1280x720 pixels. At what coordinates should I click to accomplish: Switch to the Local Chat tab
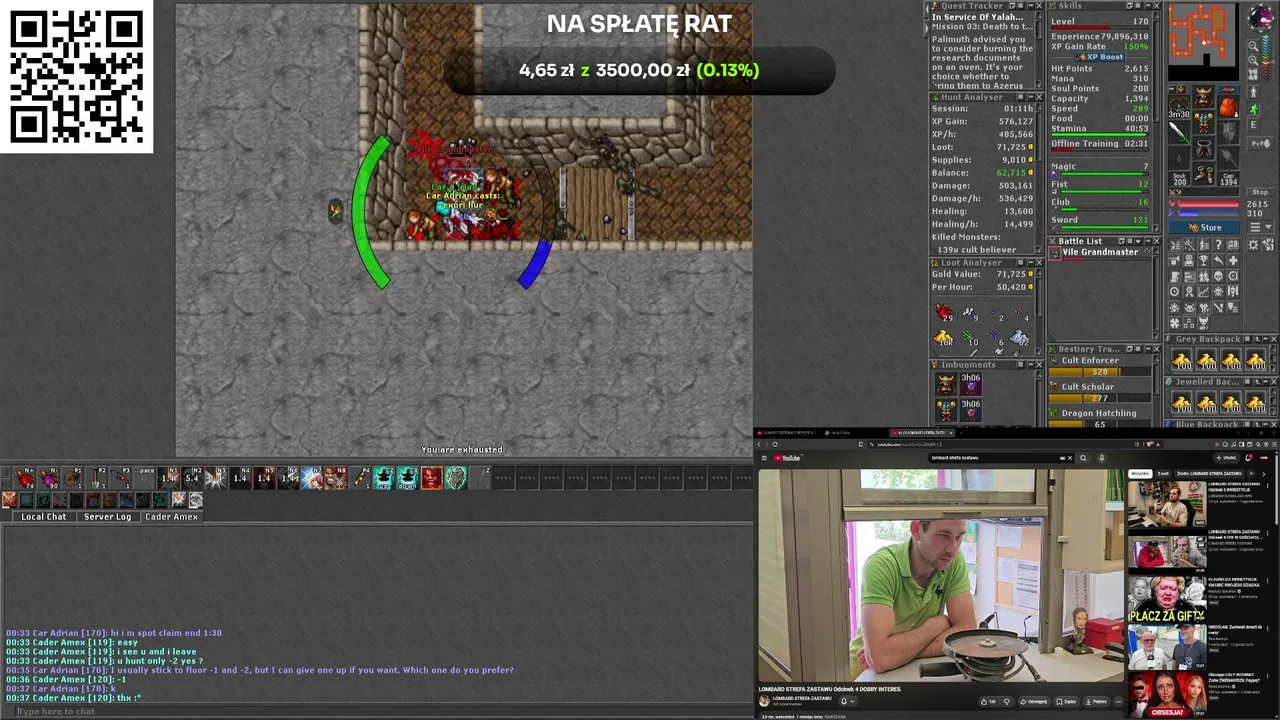point(44,517)
